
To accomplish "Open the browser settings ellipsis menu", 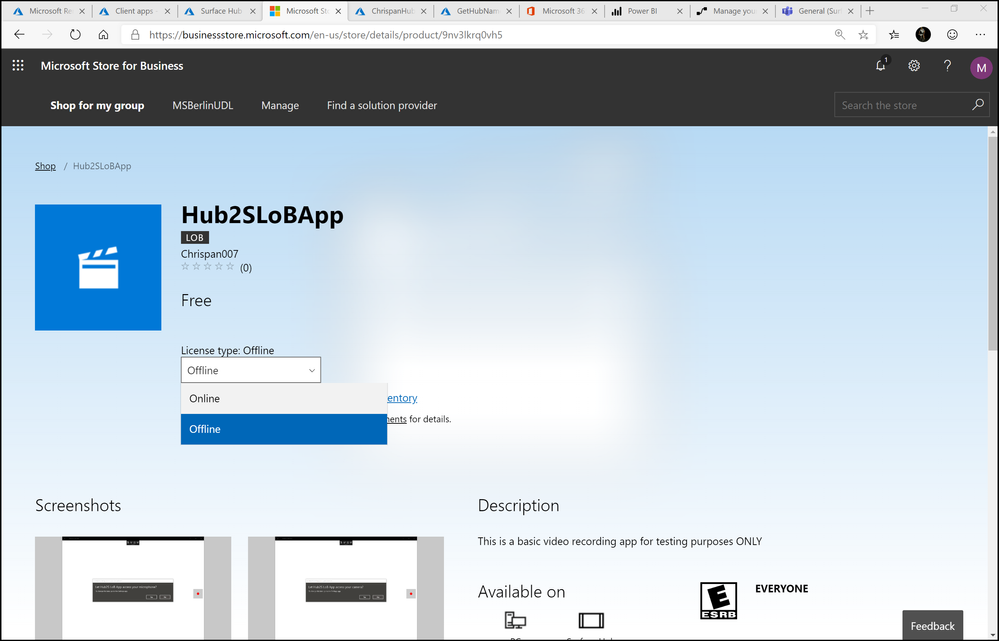I will click(980, 34).
